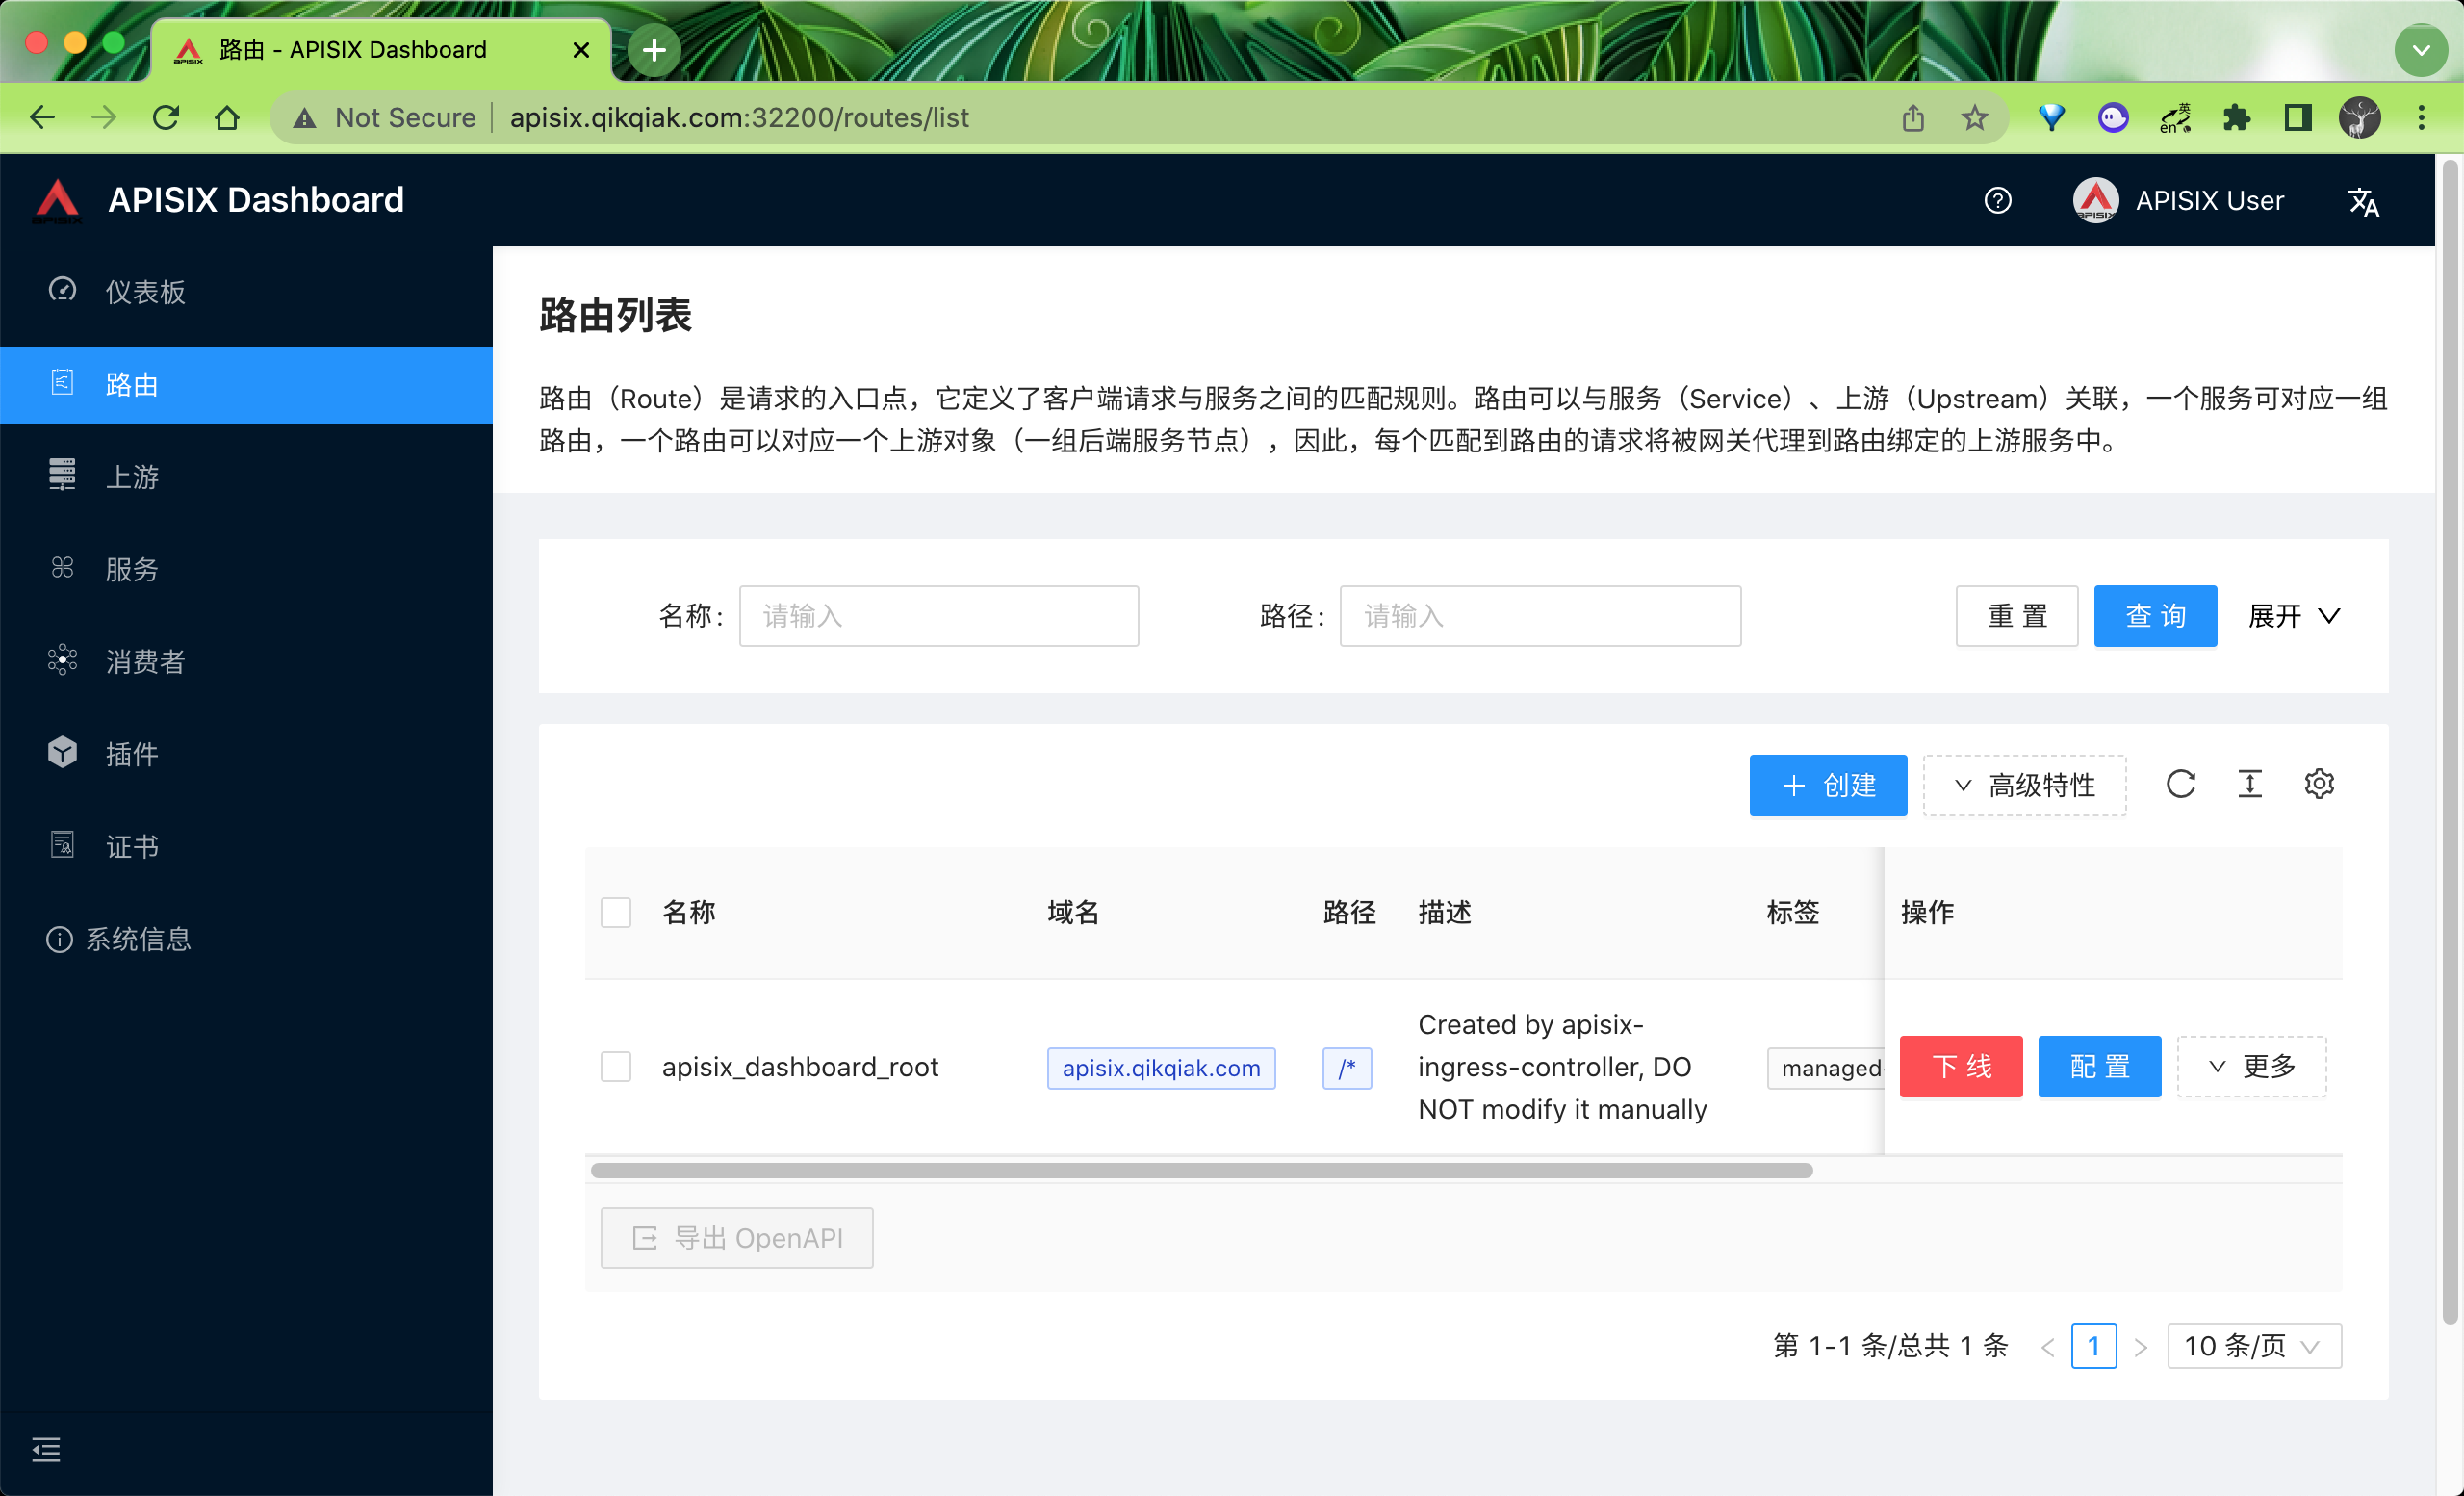Open the 高级特性 dropdown

point(2024,785)
